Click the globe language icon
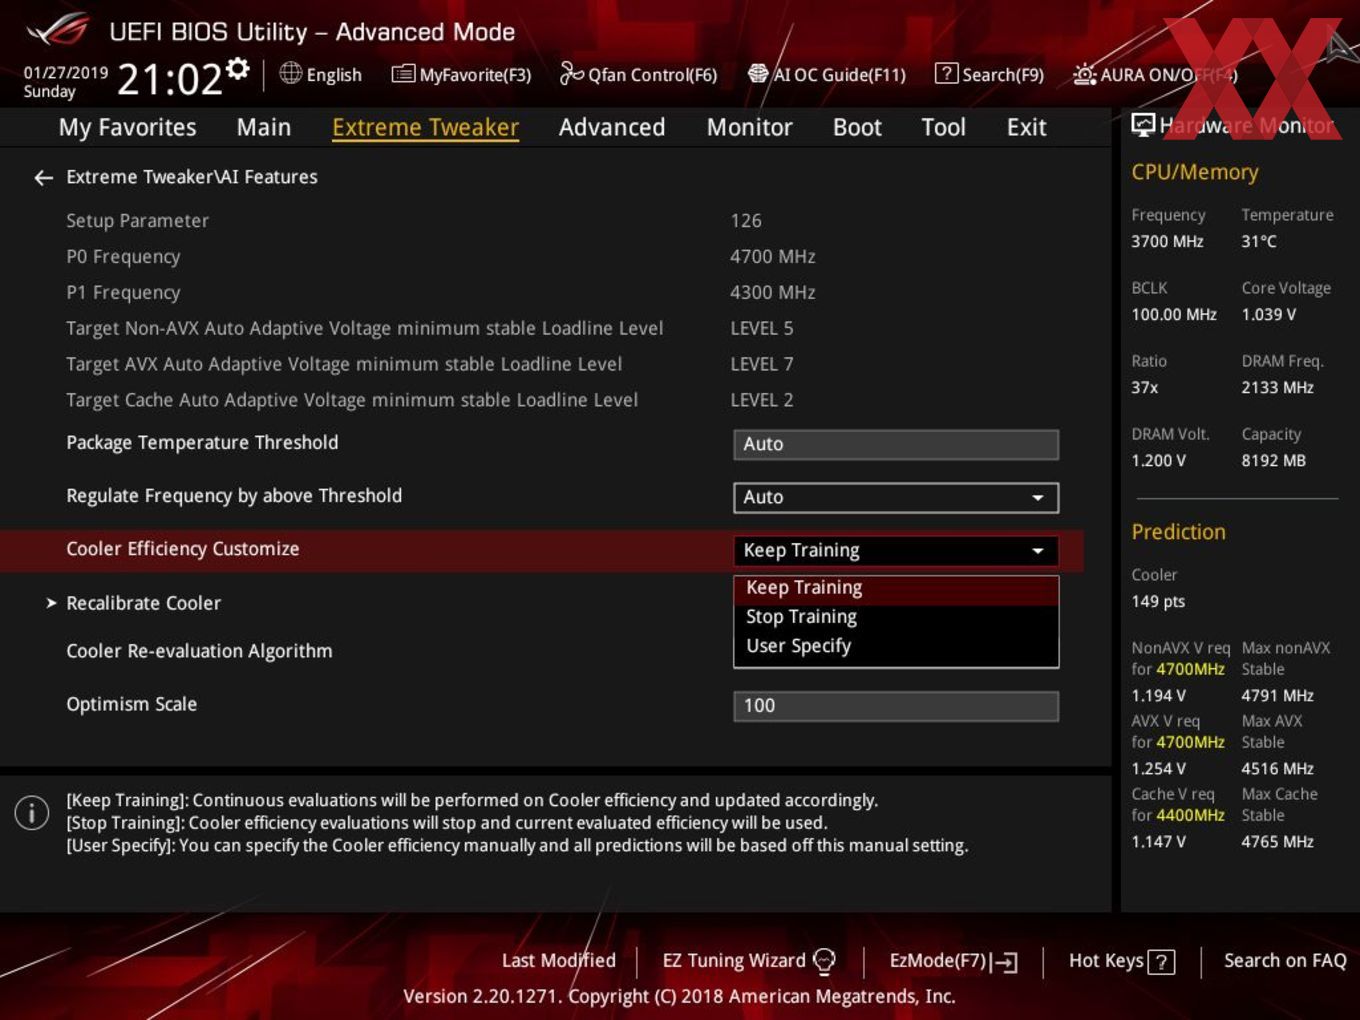This screenshot has width=1360, height=1020. click(x=290, y=73)
